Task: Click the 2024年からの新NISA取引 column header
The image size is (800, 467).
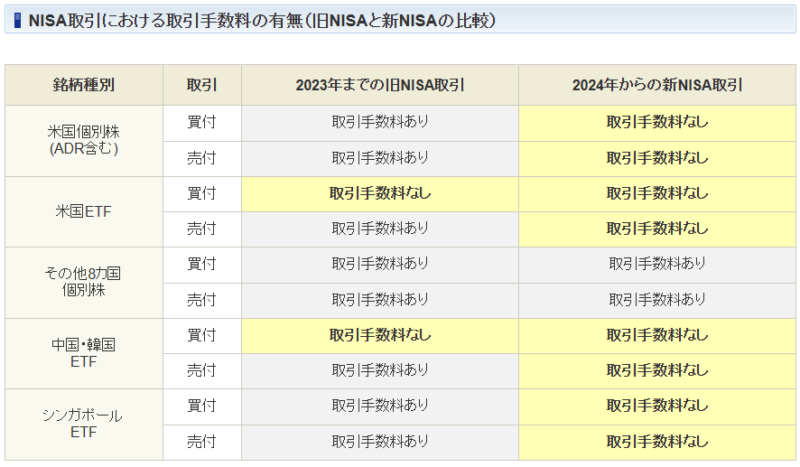Action: [x=657, y=85]
